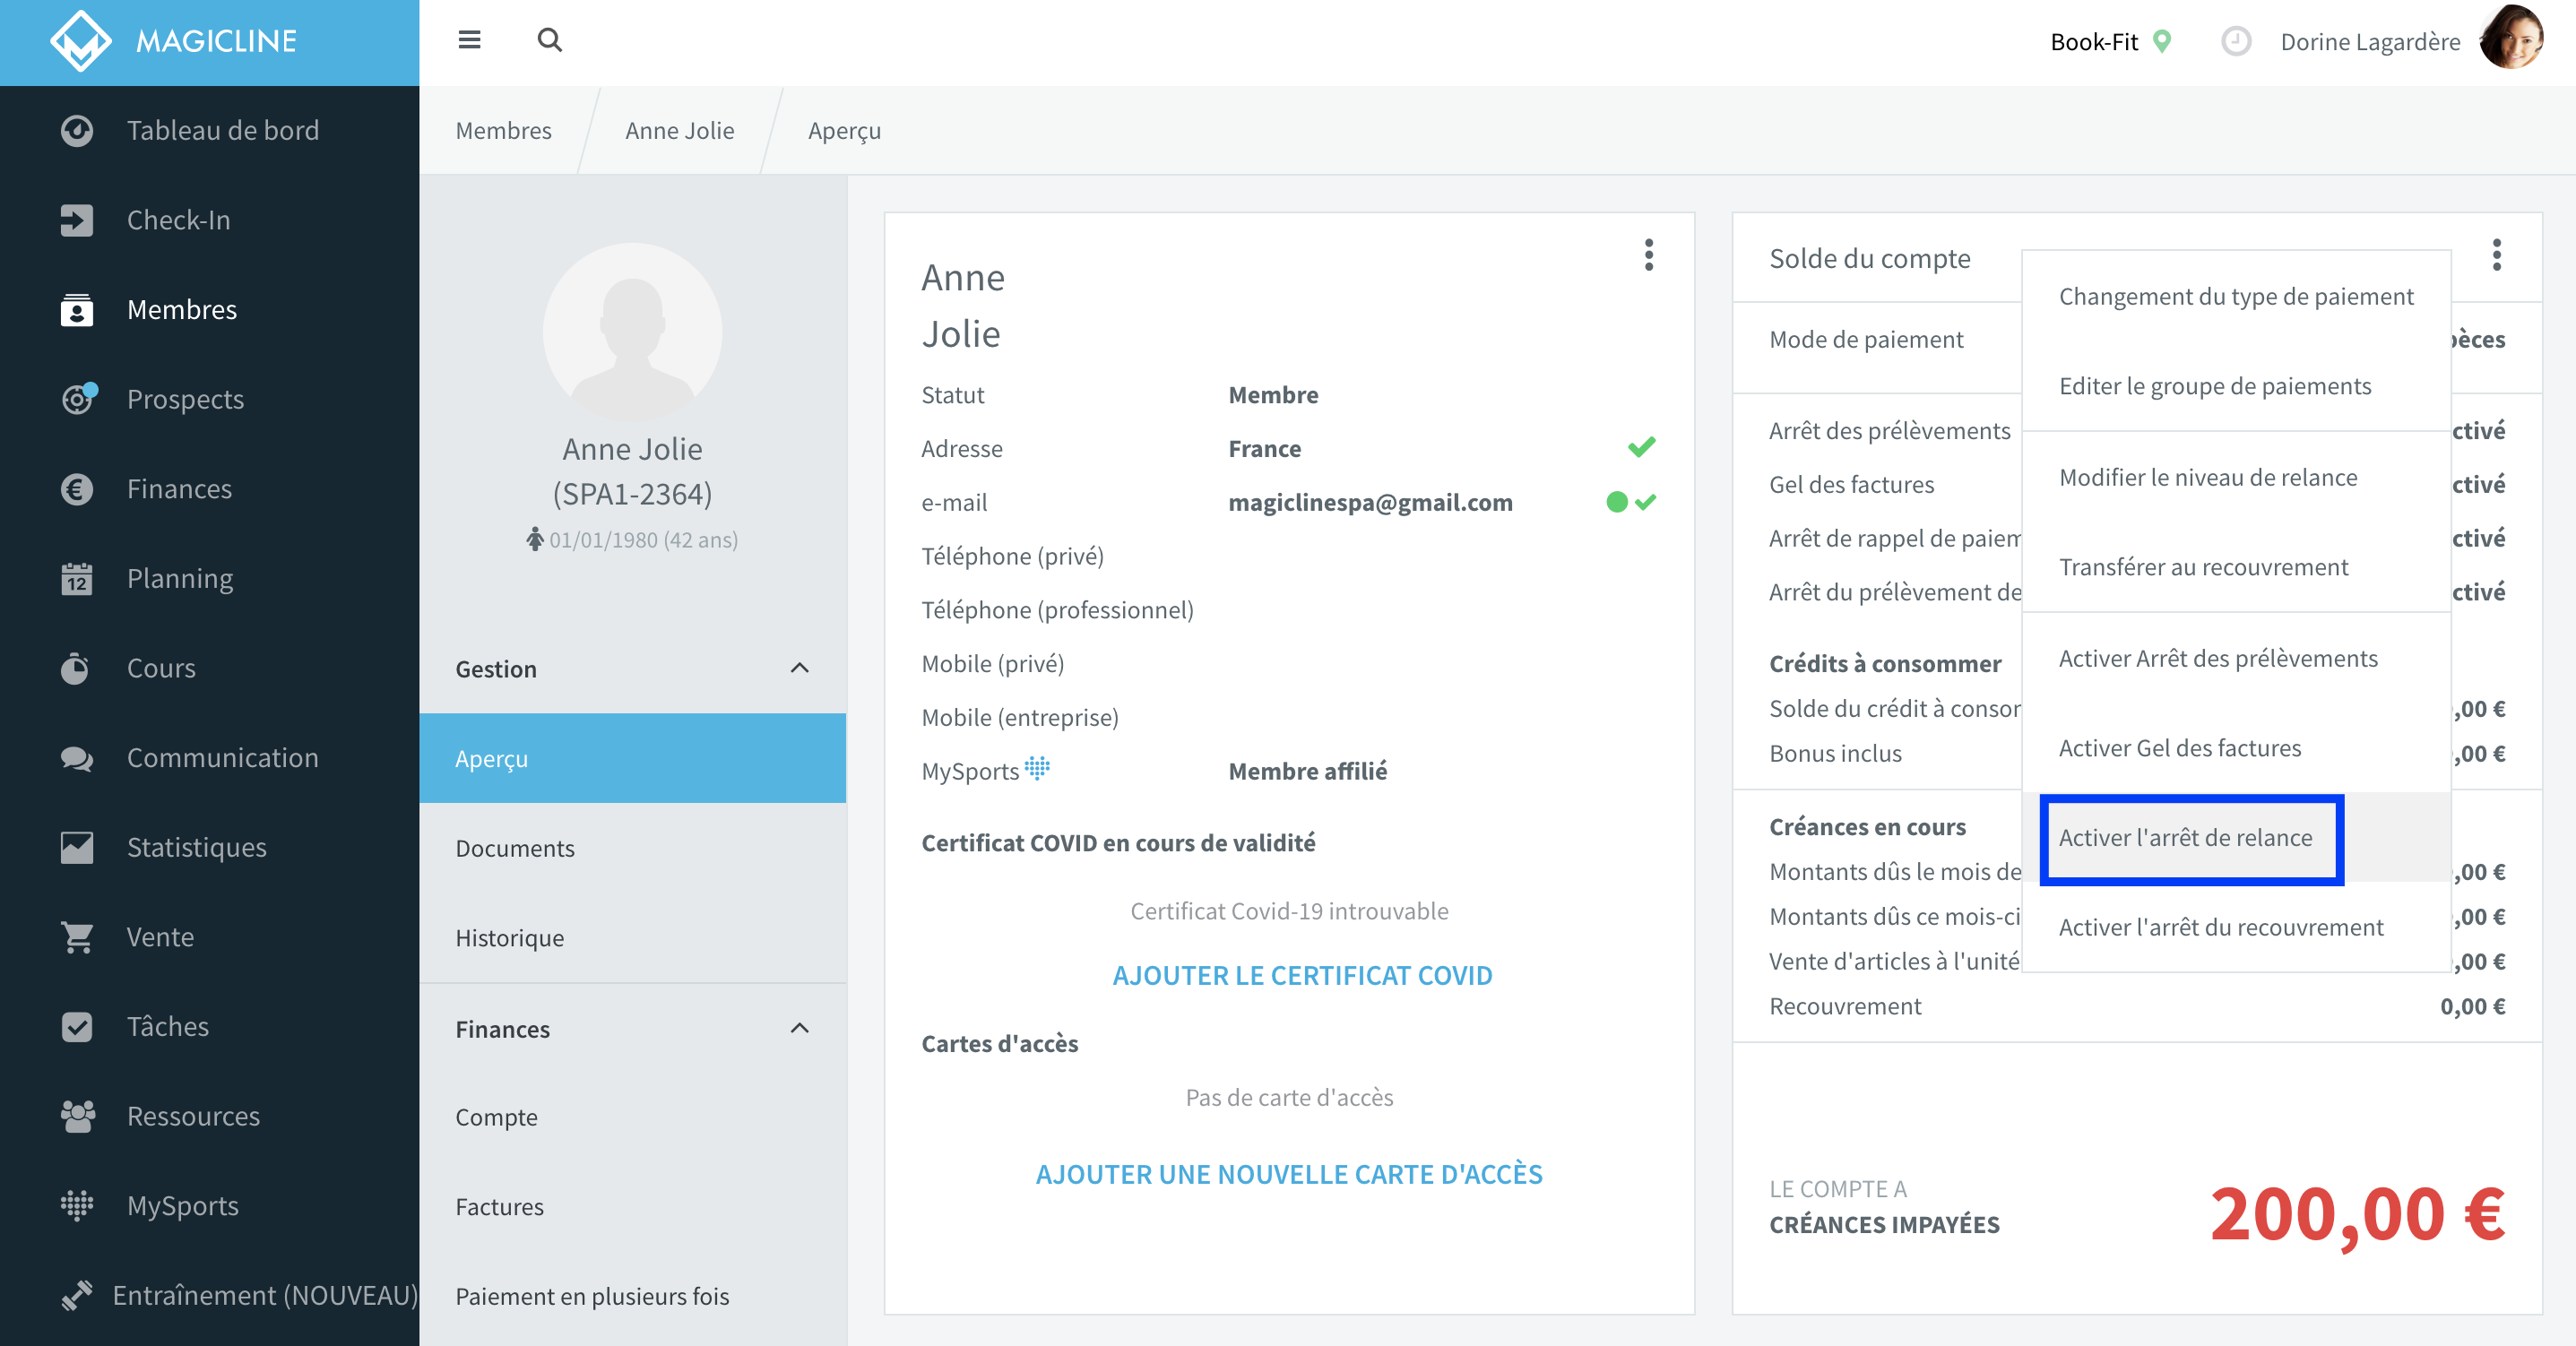The width and height of the screenshot is (2576, 1346).
Task: Click the Vente shopping cart icon
Action: click(77, 937)
